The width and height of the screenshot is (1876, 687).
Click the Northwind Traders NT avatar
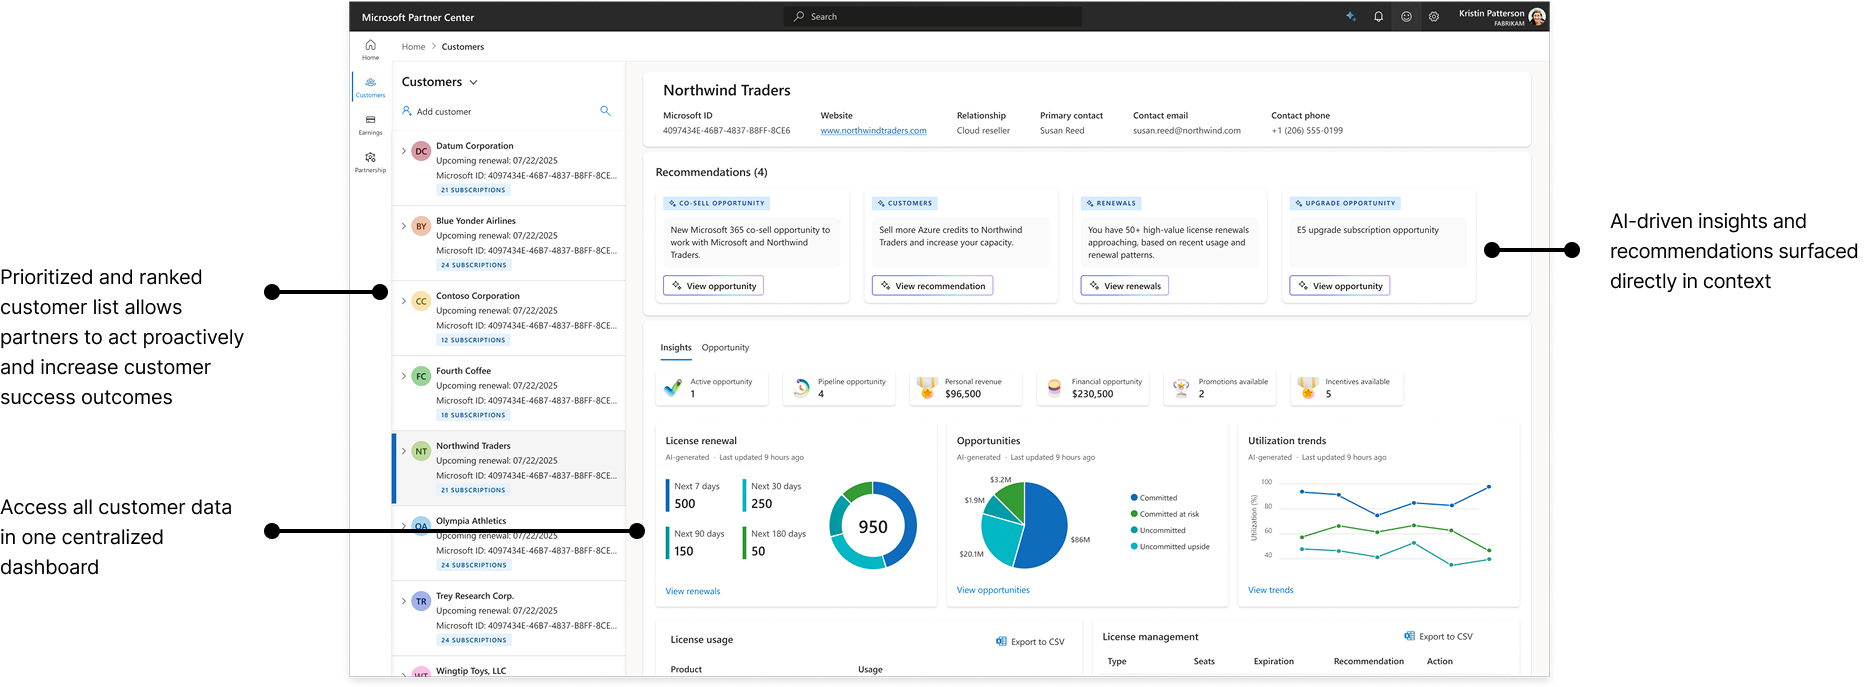421,451
